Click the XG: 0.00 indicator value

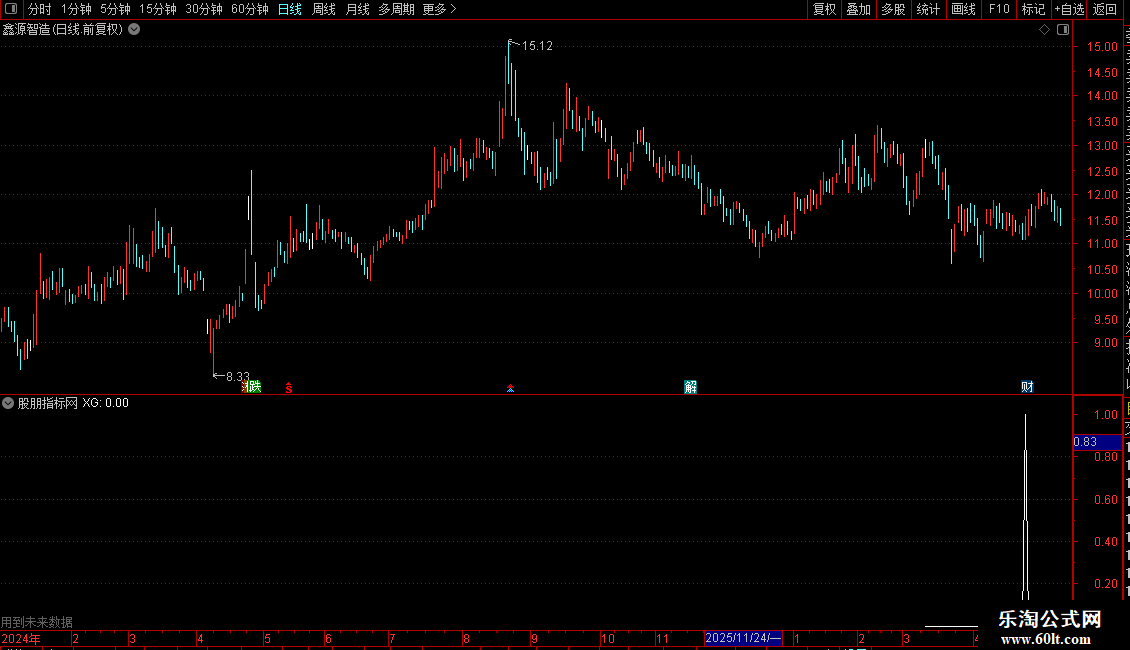click(105, 404)
